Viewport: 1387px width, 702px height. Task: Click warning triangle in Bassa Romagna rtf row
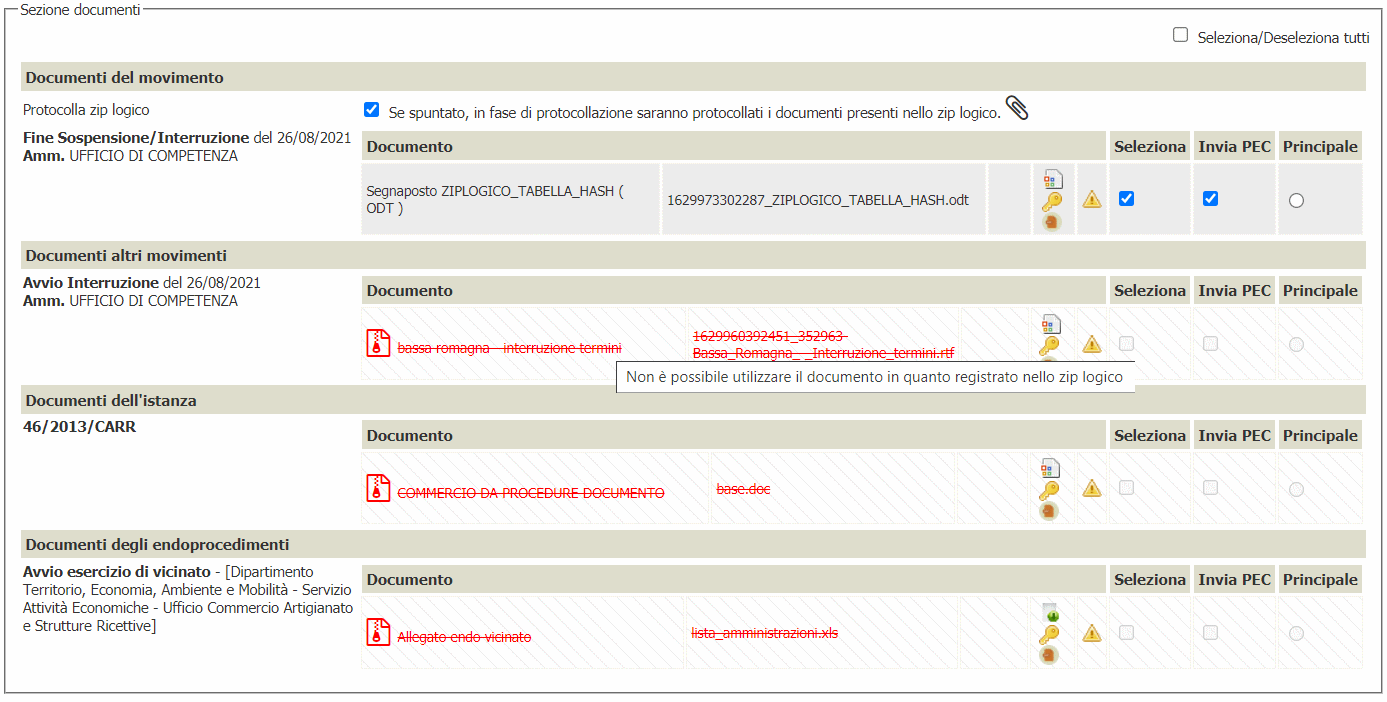[1092, 344]
